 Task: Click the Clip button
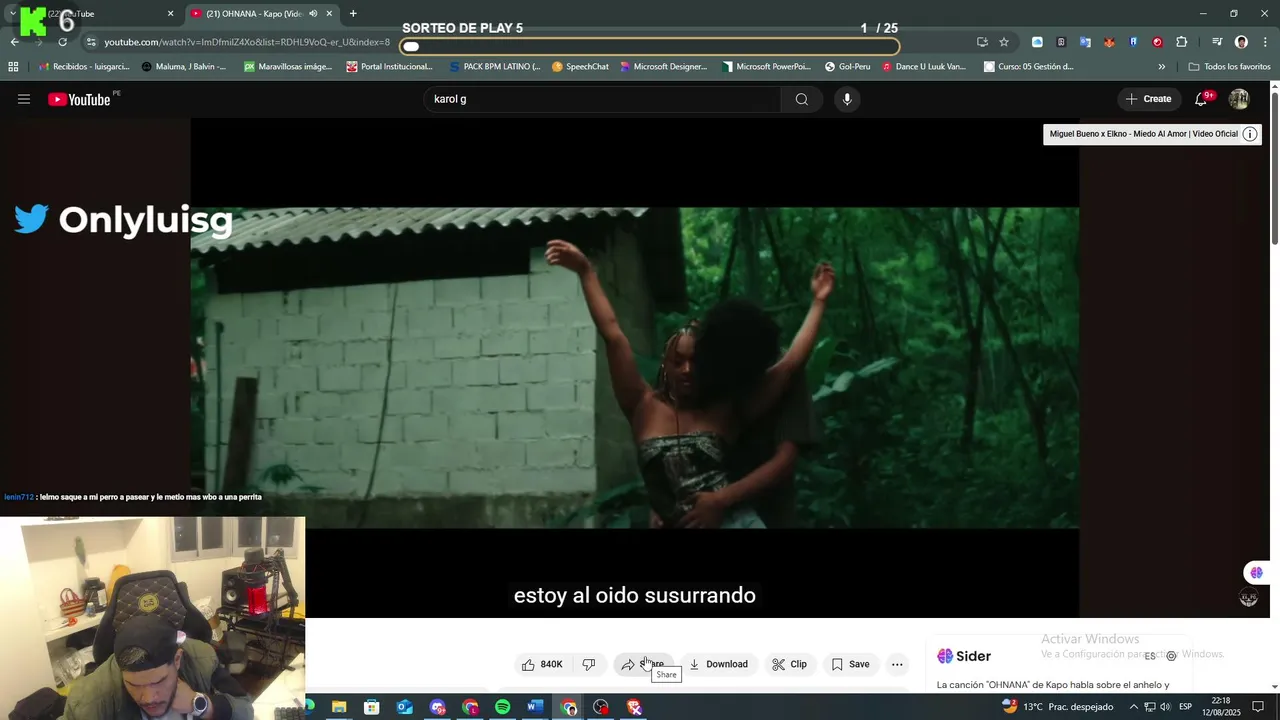[x=789, y=664]
